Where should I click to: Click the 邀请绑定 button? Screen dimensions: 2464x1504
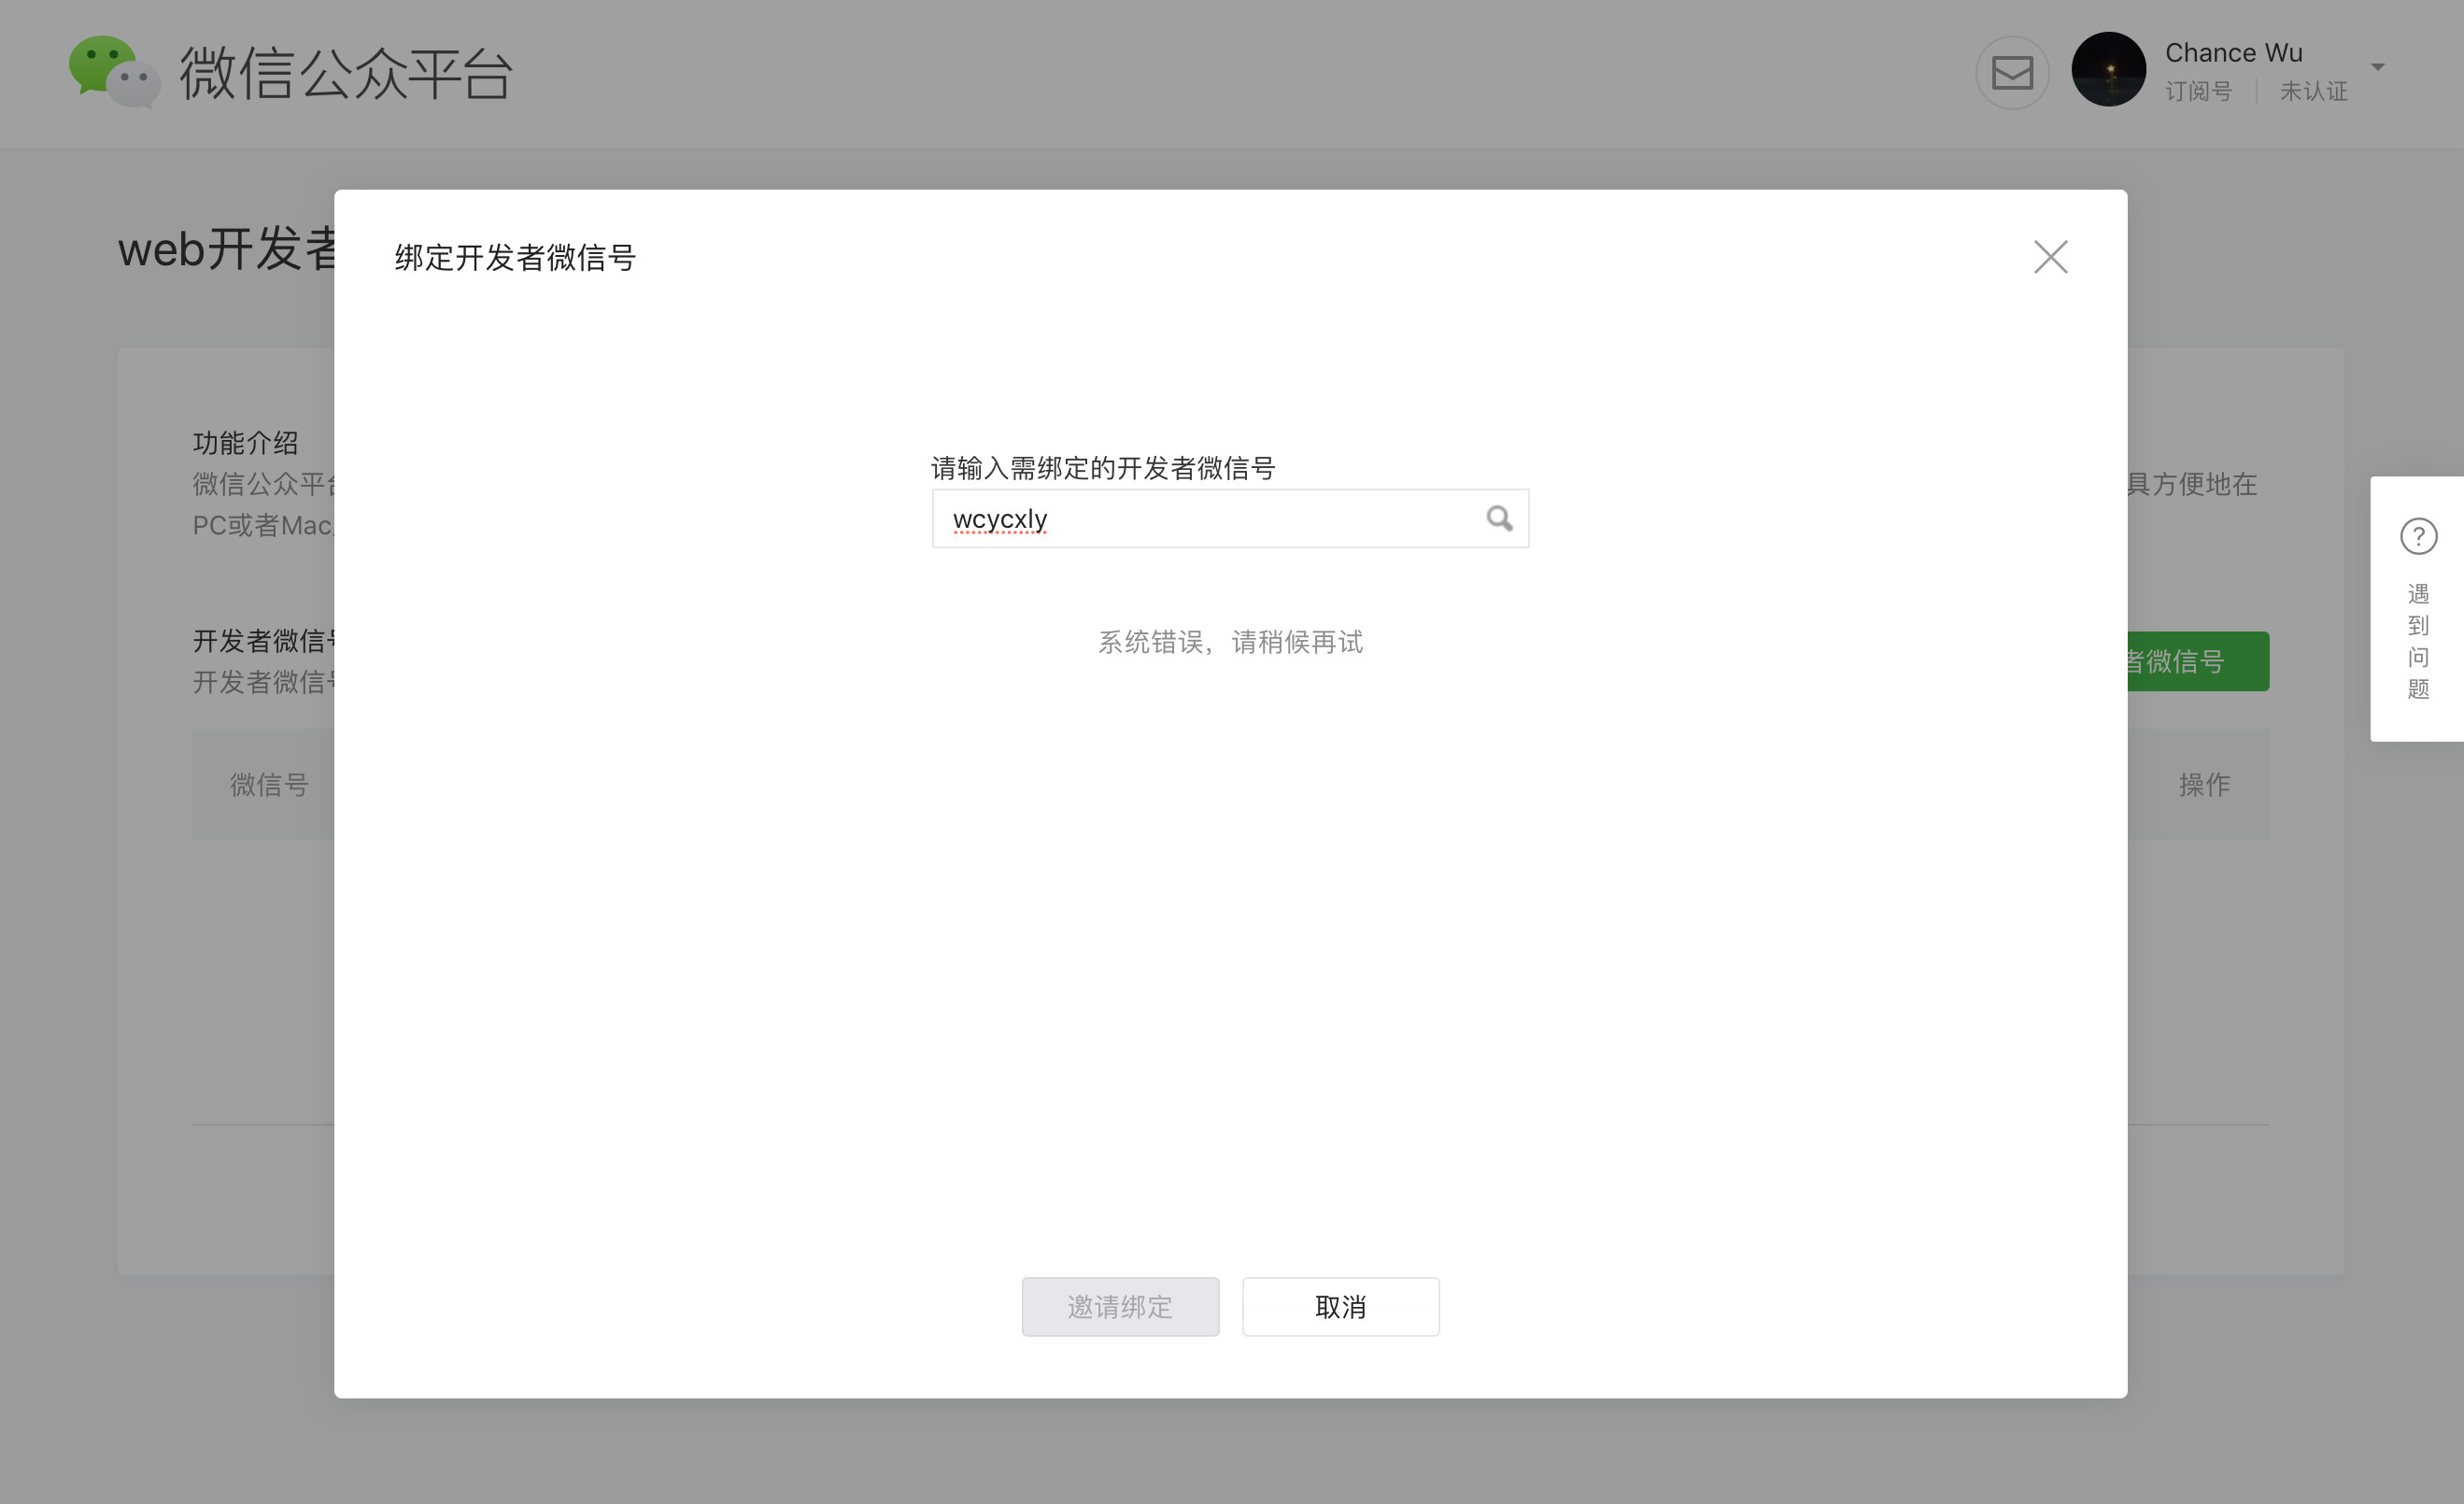(x=1121, y=1305)
